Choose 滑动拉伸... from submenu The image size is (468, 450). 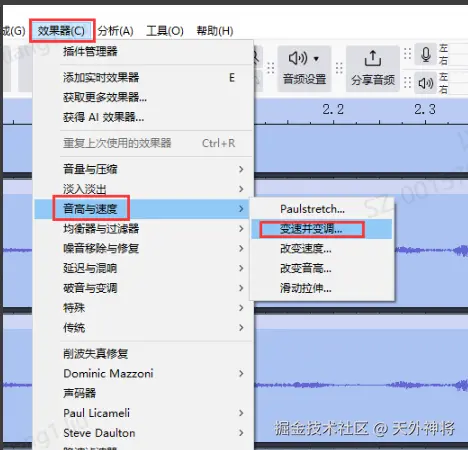pyautogui.click(x=322, y=288)
